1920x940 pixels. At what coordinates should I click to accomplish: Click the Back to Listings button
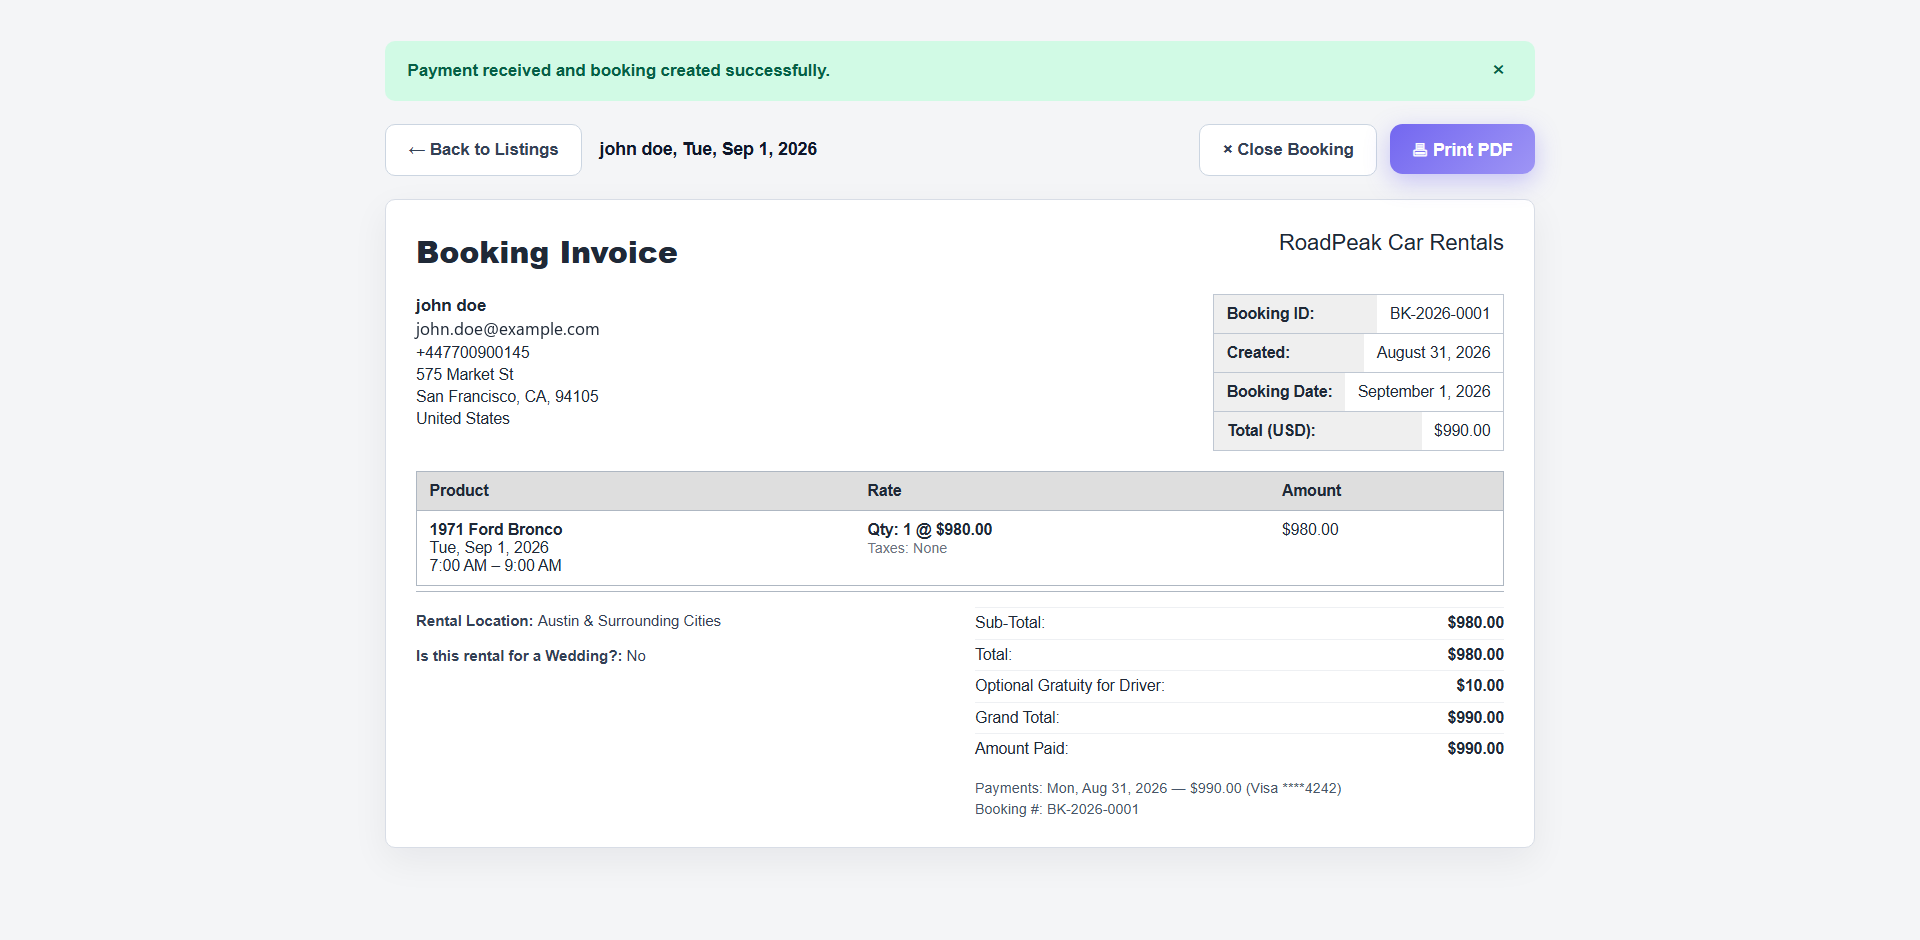coord(483,150)
